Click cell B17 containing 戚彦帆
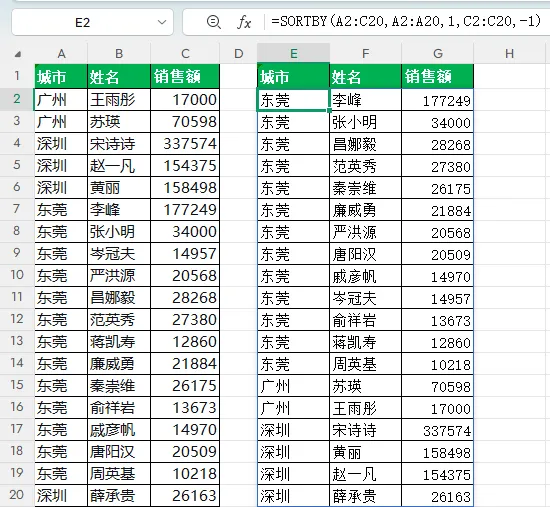This screenshot has height=507, width=550. pyautogui.click(x=119, y=429)
